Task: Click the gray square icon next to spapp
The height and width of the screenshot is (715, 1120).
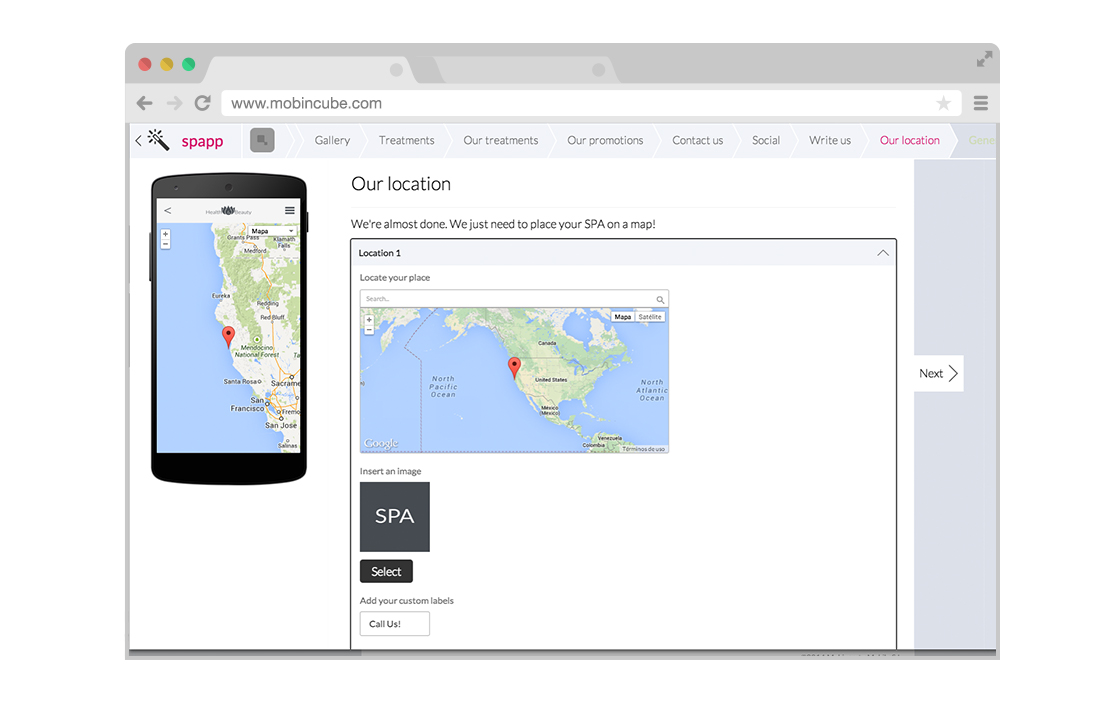Action: pyautogui.click(x=262, y=140)
